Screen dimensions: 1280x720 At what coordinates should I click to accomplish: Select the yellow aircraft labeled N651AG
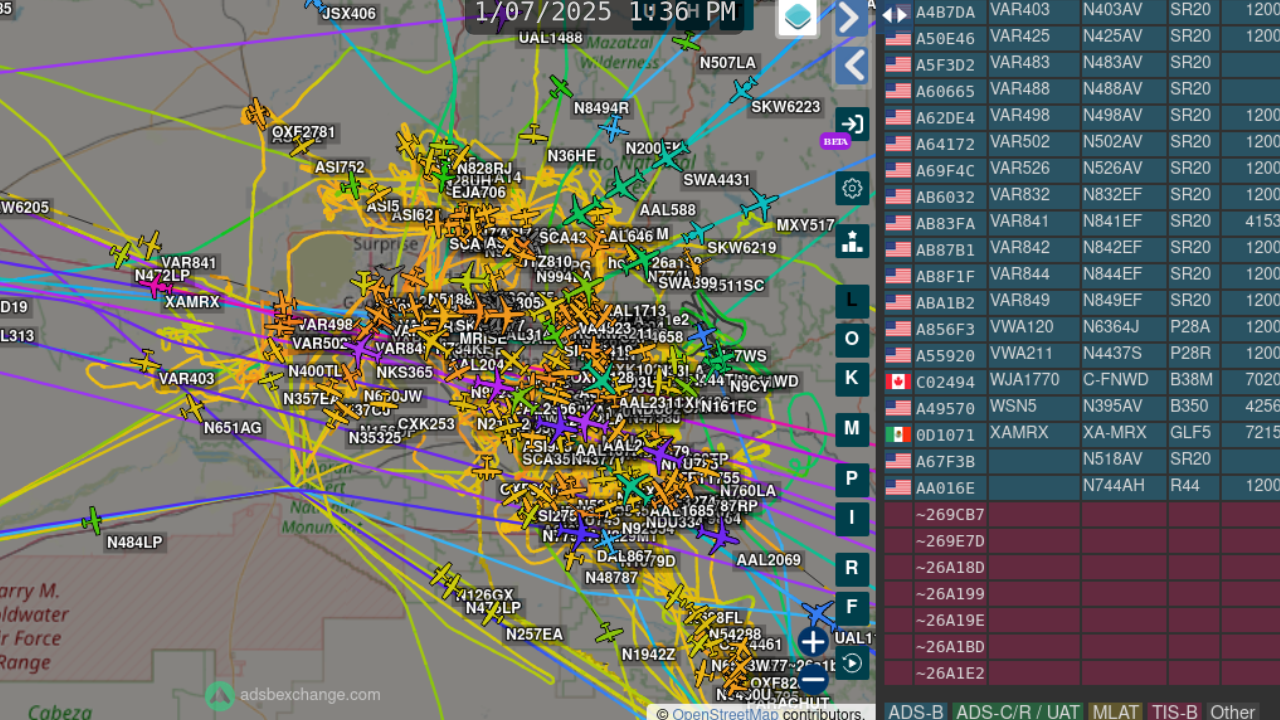pos(192,407)
